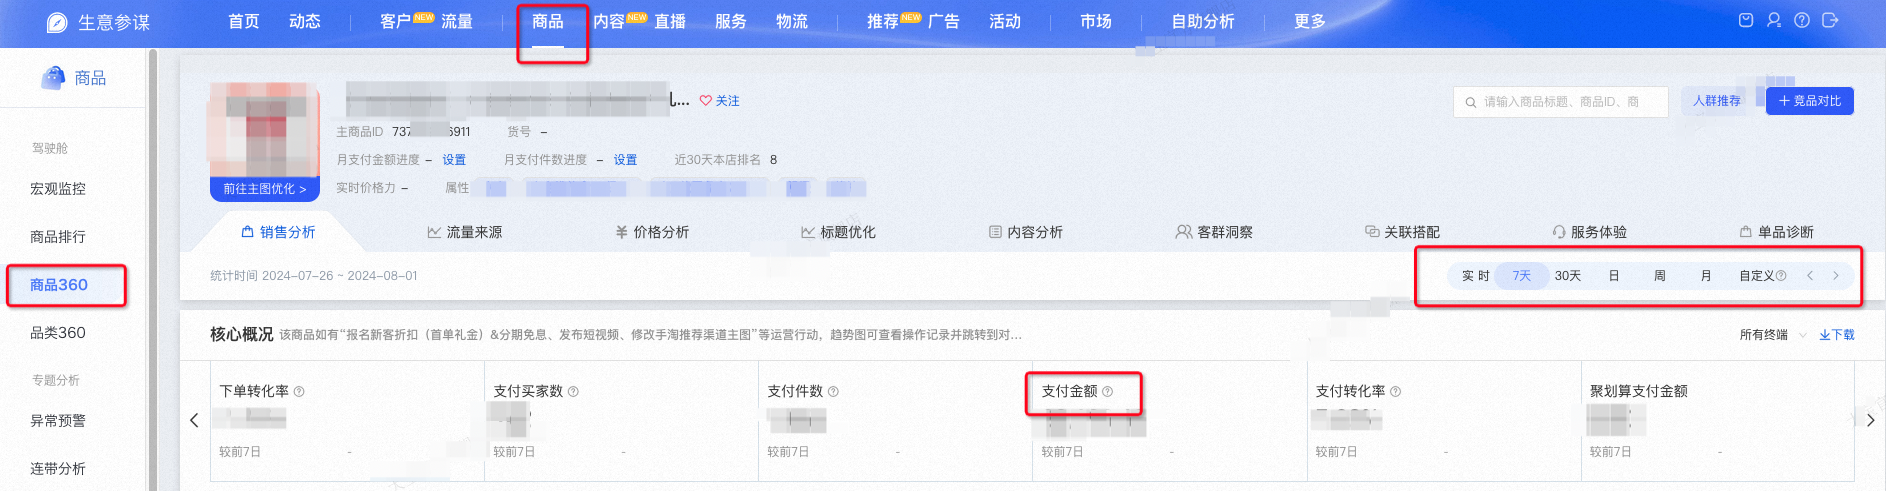This screenshot has width=1886, height=491.
Task: Open 宏观监控 in the sidebar
Action: [58, 189]
